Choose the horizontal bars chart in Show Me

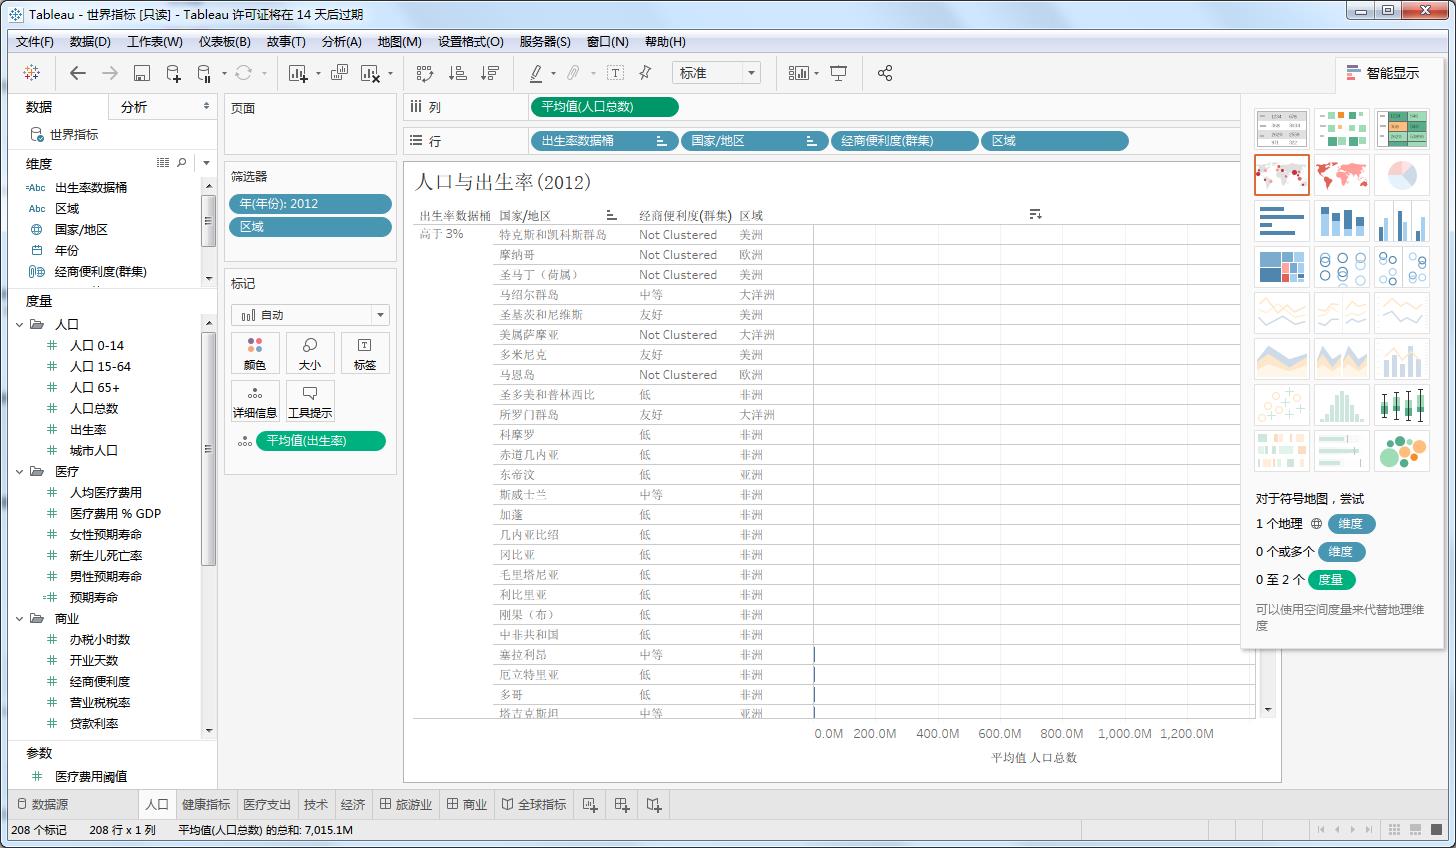tap(1282, 221)
